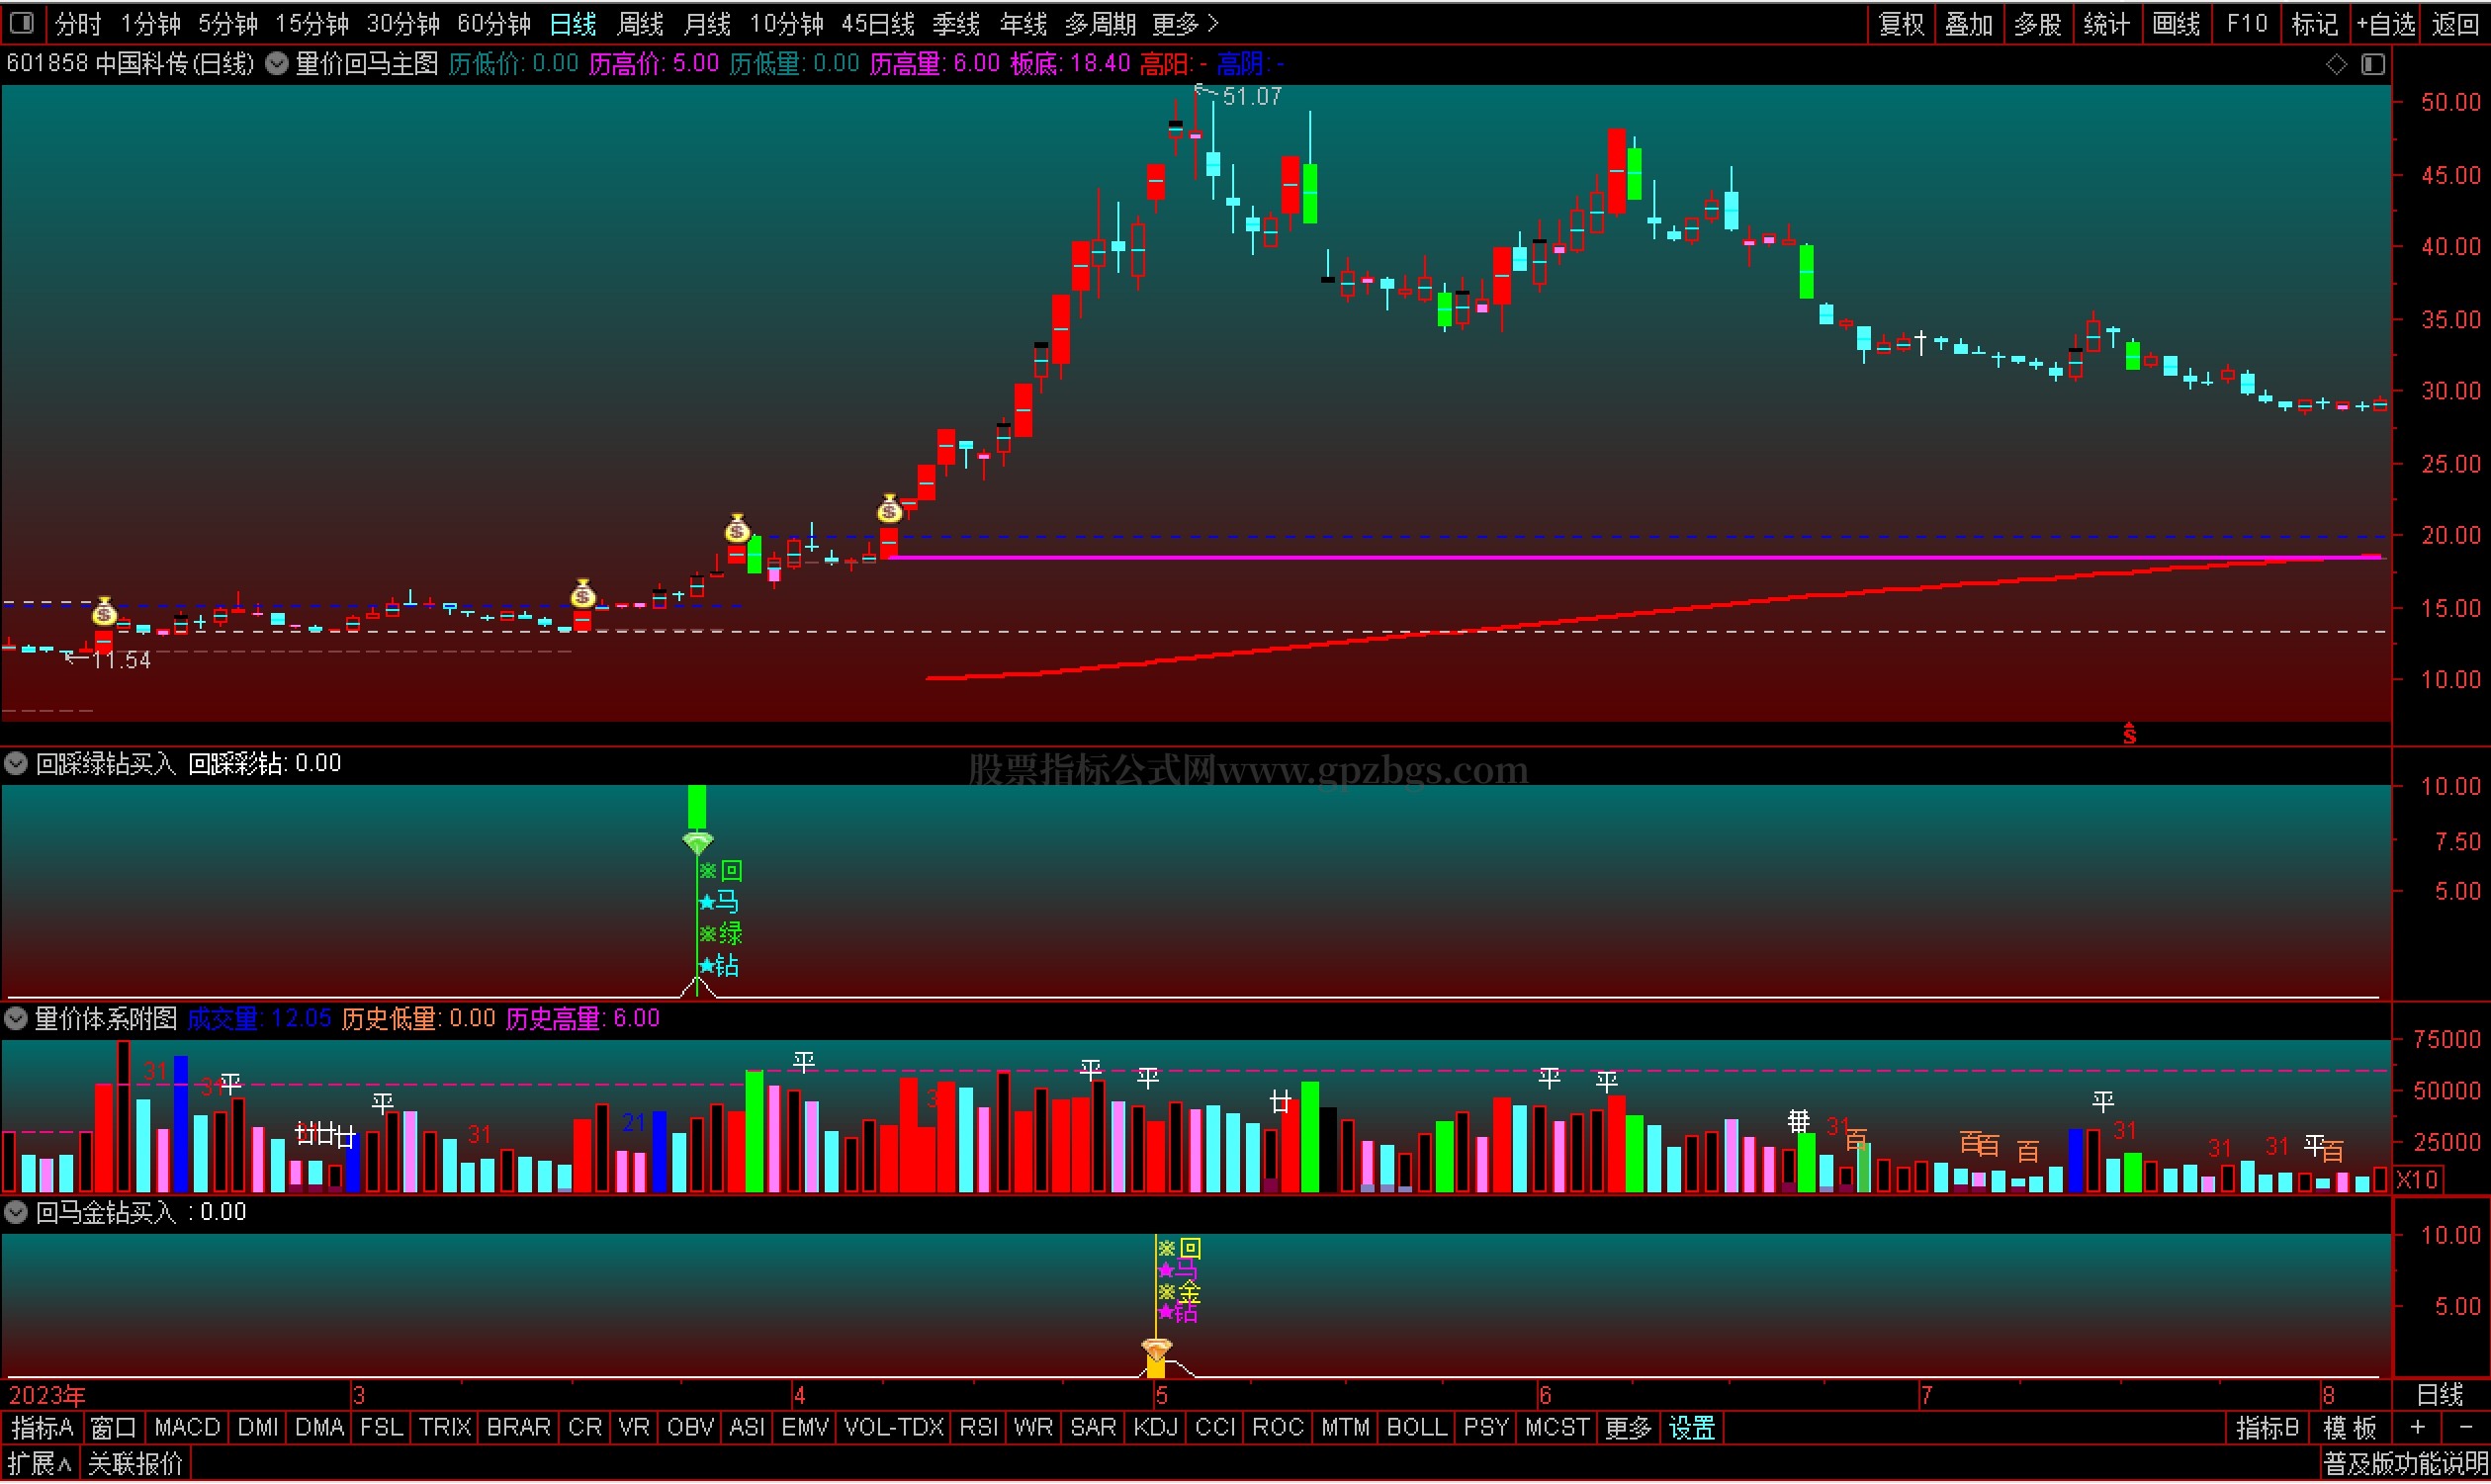Switch to the 周线 weekly period tab
The width and height of the screenshot is (2491, 1484).
640,23
